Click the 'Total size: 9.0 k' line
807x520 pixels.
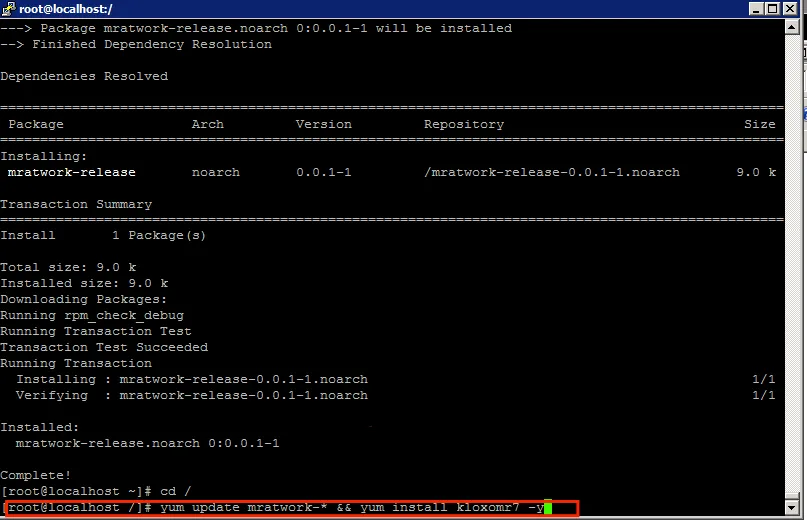[x=68, y=267]
